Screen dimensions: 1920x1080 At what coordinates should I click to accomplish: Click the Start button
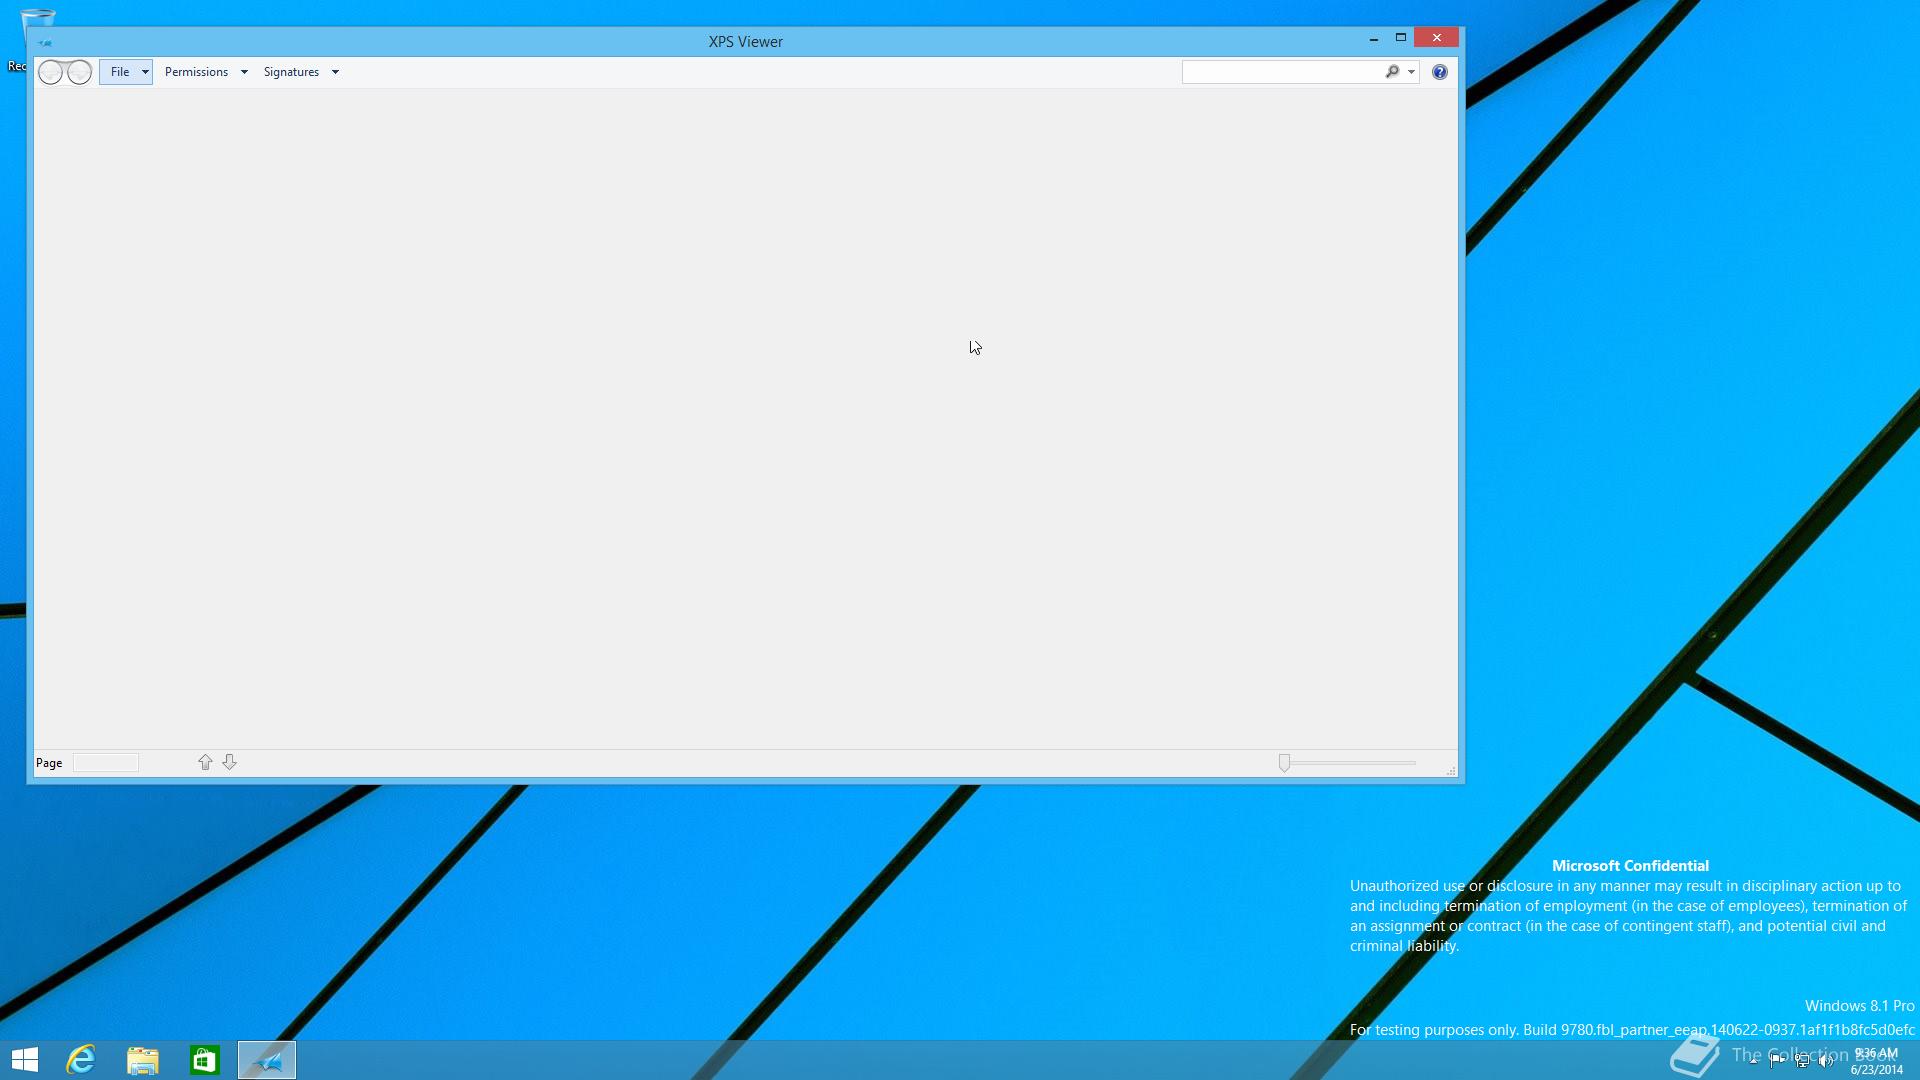[25, 1059]
